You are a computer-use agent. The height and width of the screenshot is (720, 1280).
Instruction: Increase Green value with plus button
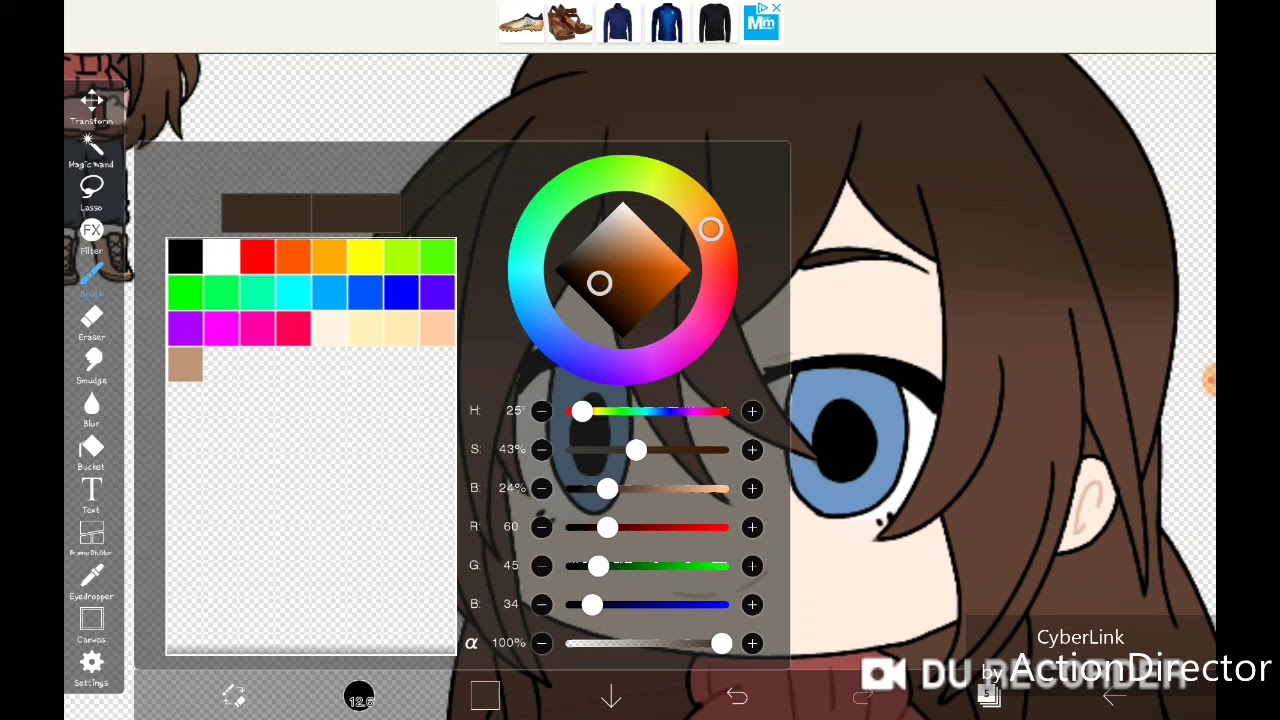tap(752, 566)
